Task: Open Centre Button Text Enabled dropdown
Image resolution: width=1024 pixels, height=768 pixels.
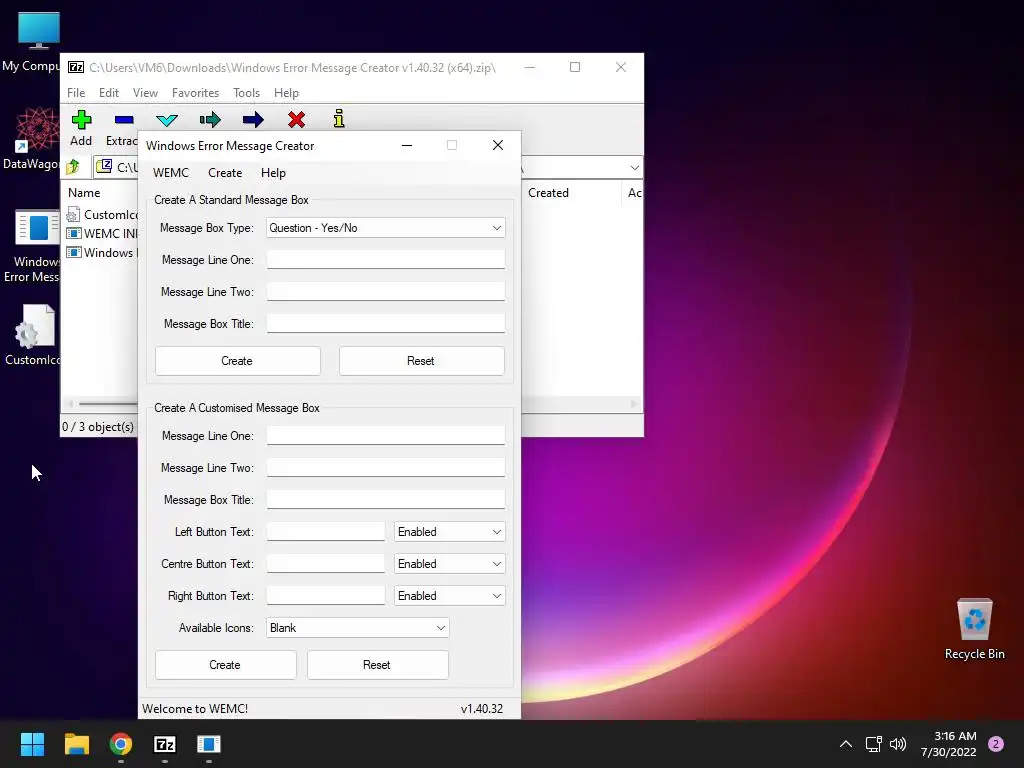Action: [x=449, y=564]
